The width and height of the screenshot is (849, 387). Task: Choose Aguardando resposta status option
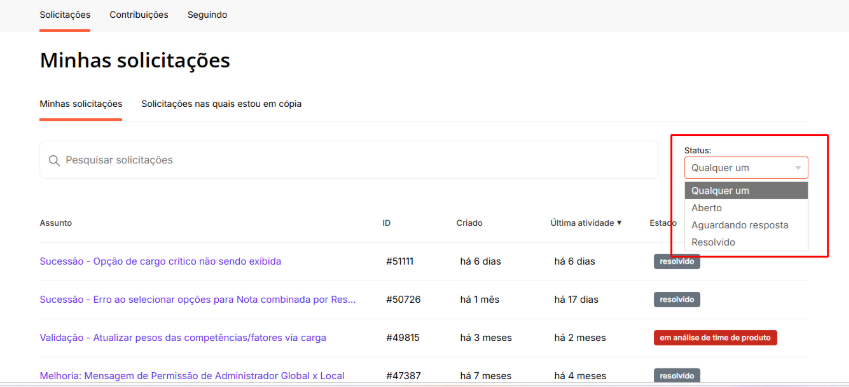tap(746, 225)
